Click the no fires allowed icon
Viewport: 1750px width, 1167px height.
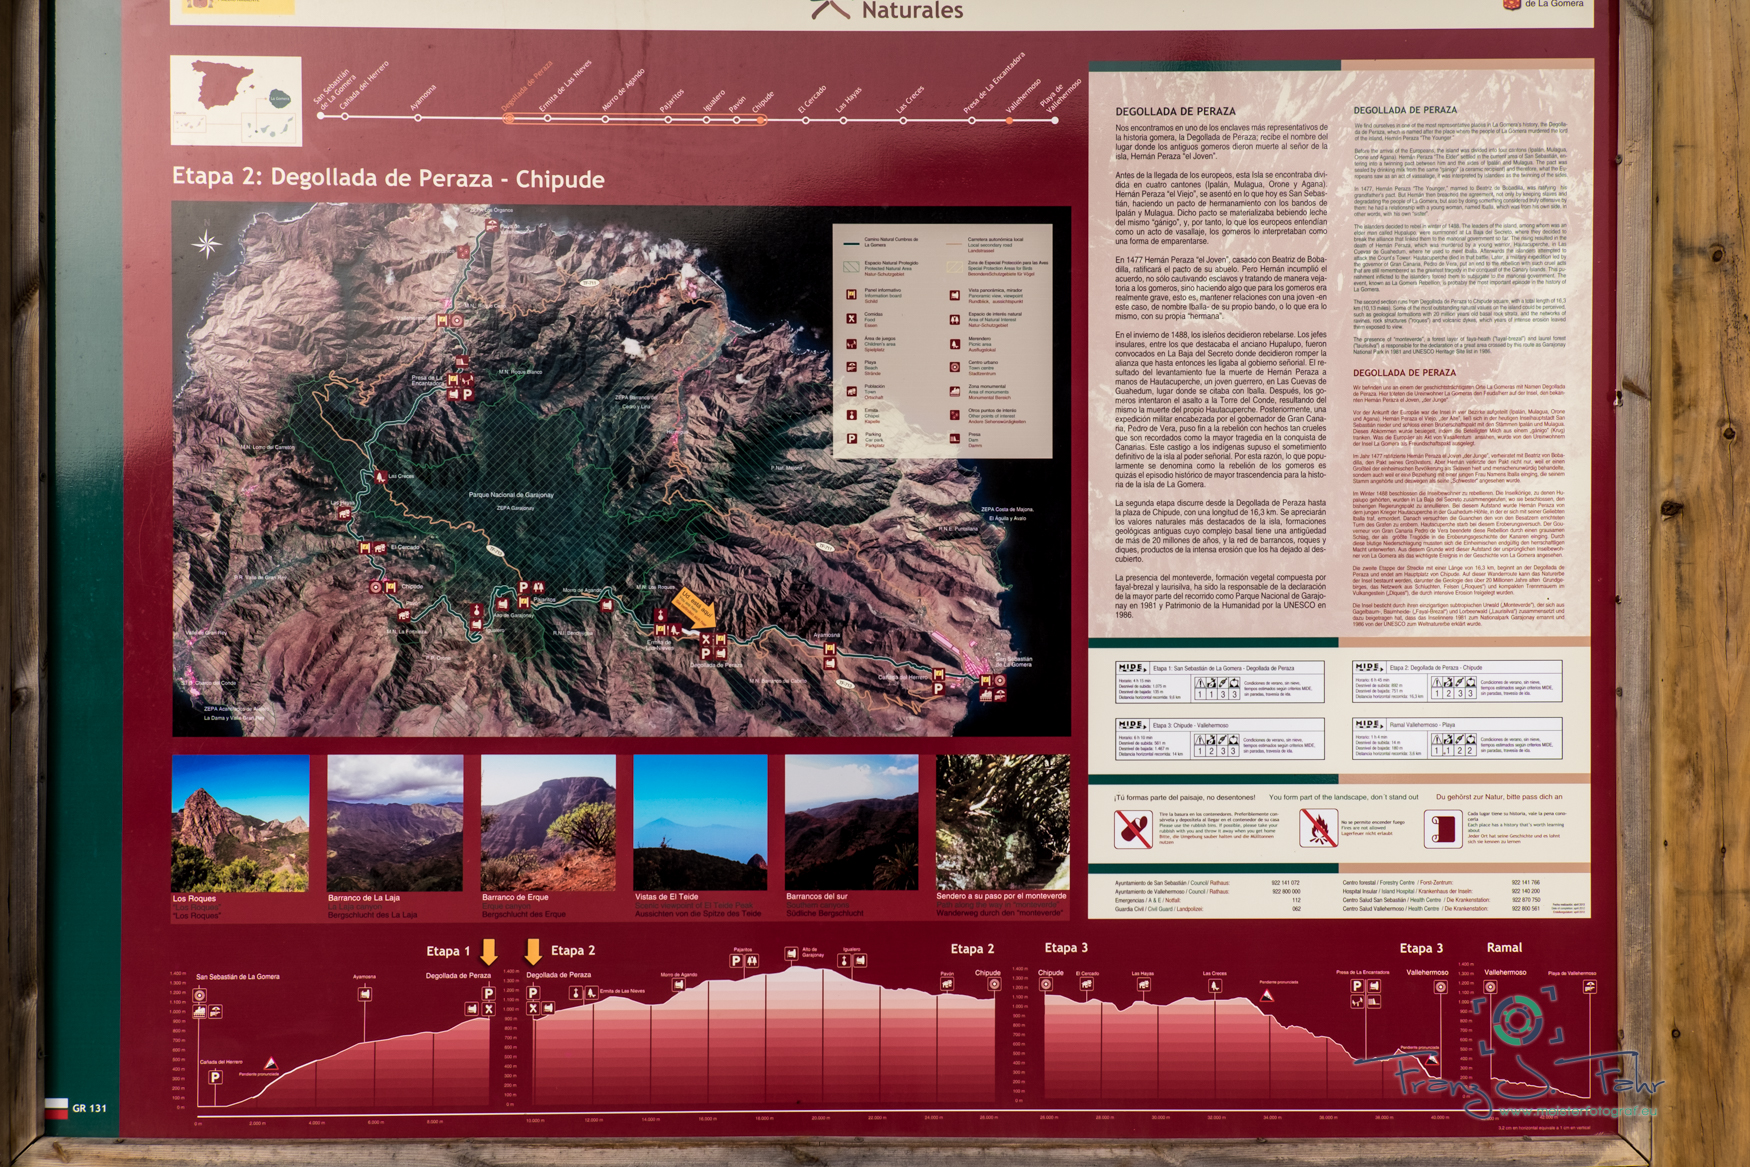coord(1317,828)
